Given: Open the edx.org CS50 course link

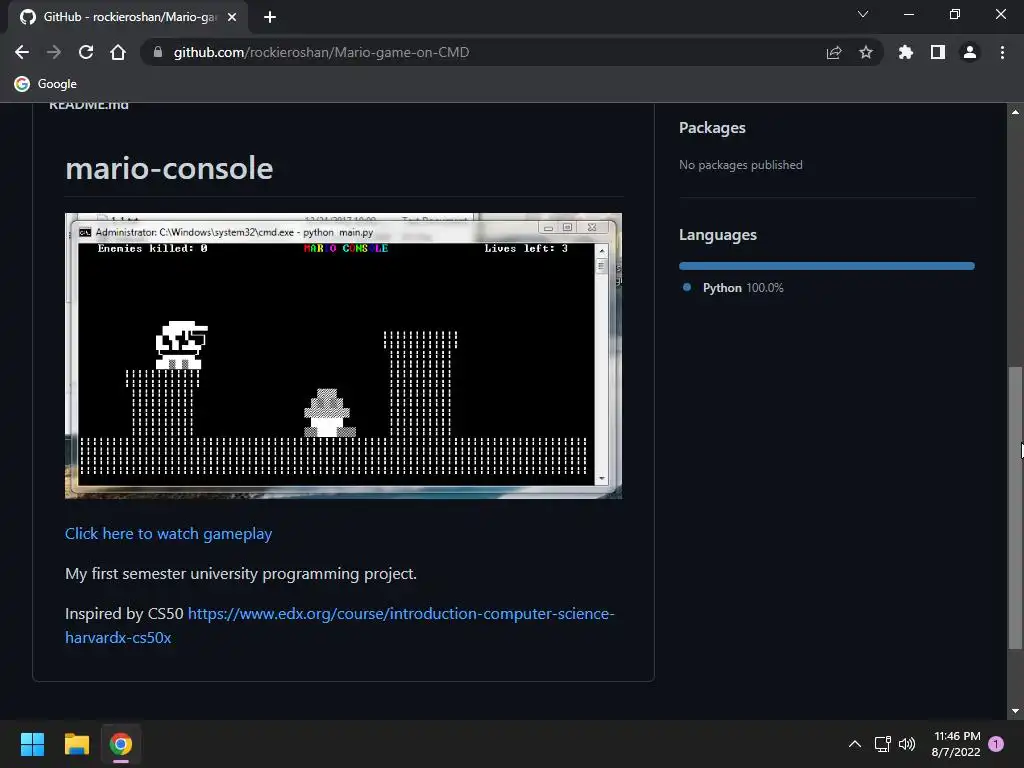Looking at the screenshot, I should tap(340, 625).
